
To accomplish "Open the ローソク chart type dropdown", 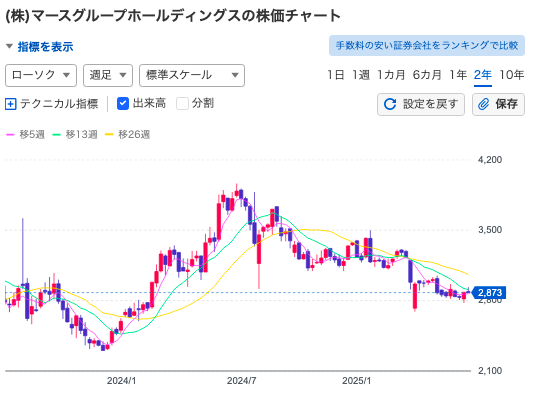I will 41,75.
